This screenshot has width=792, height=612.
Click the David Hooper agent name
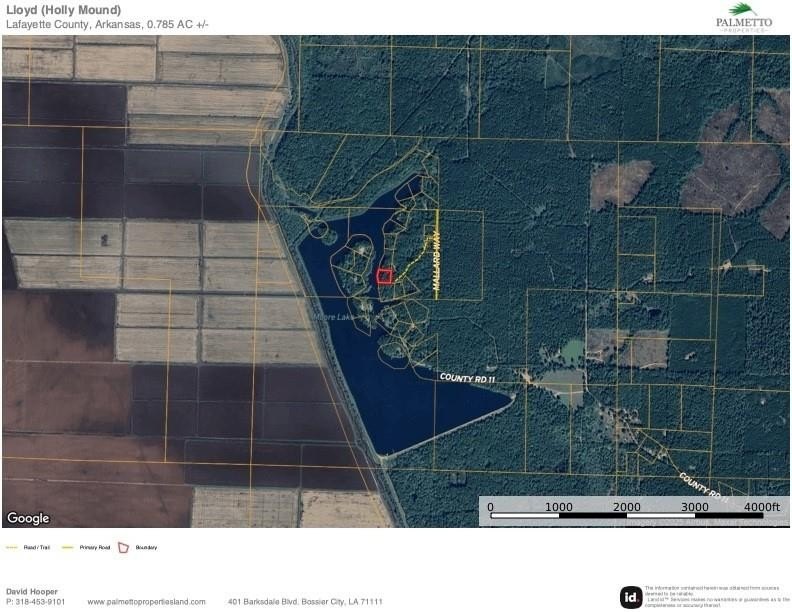click(x=32, y=591)
